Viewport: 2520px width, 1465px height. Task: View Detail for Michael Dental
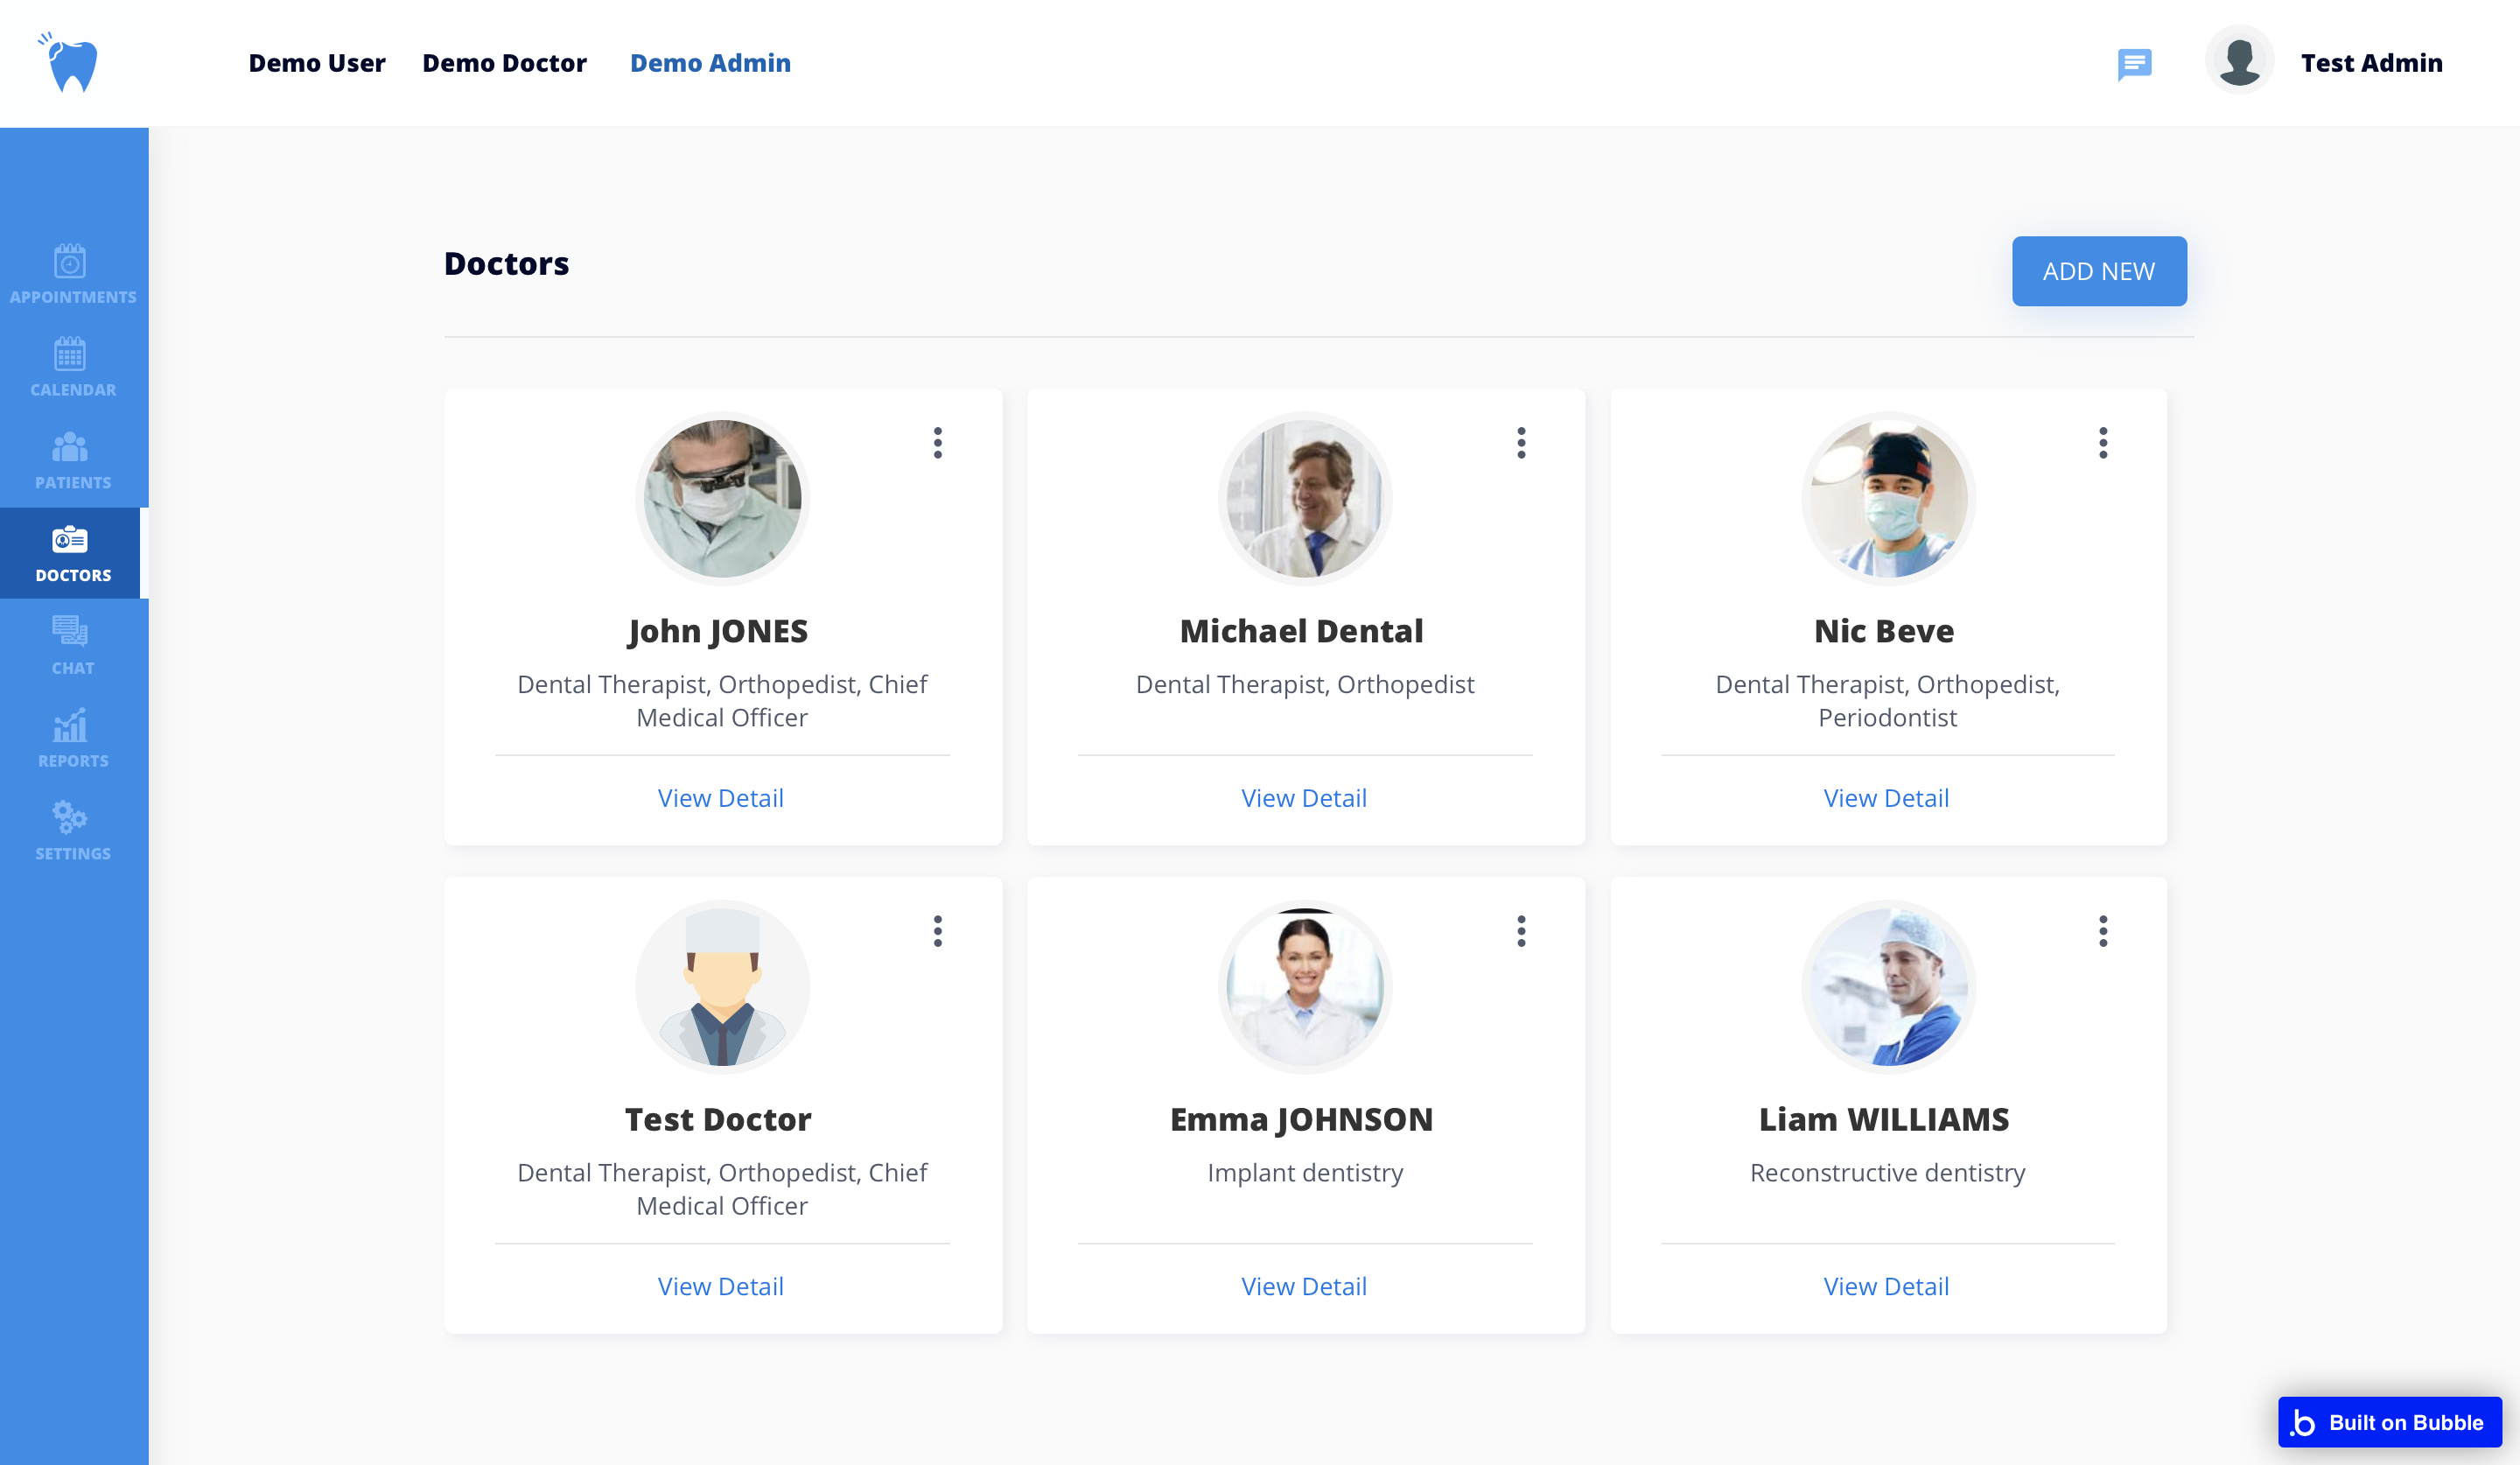(1304, 798)
